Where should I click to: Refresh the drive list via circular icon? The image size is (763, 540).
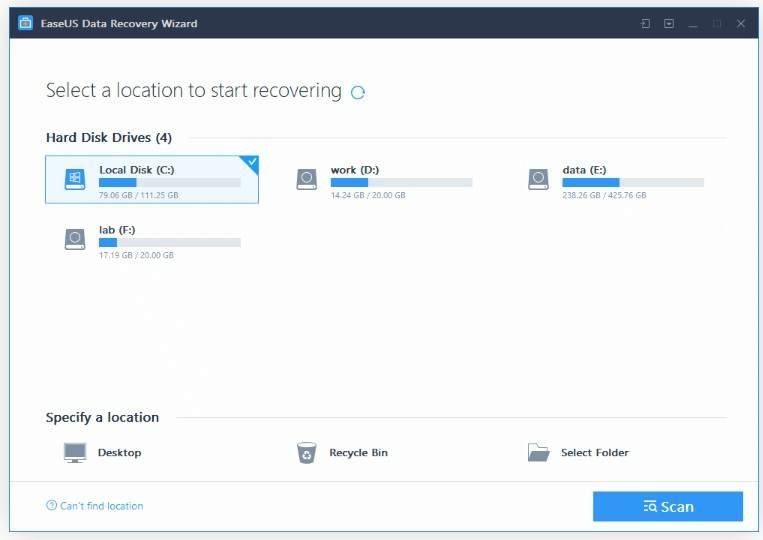[358, 92]
